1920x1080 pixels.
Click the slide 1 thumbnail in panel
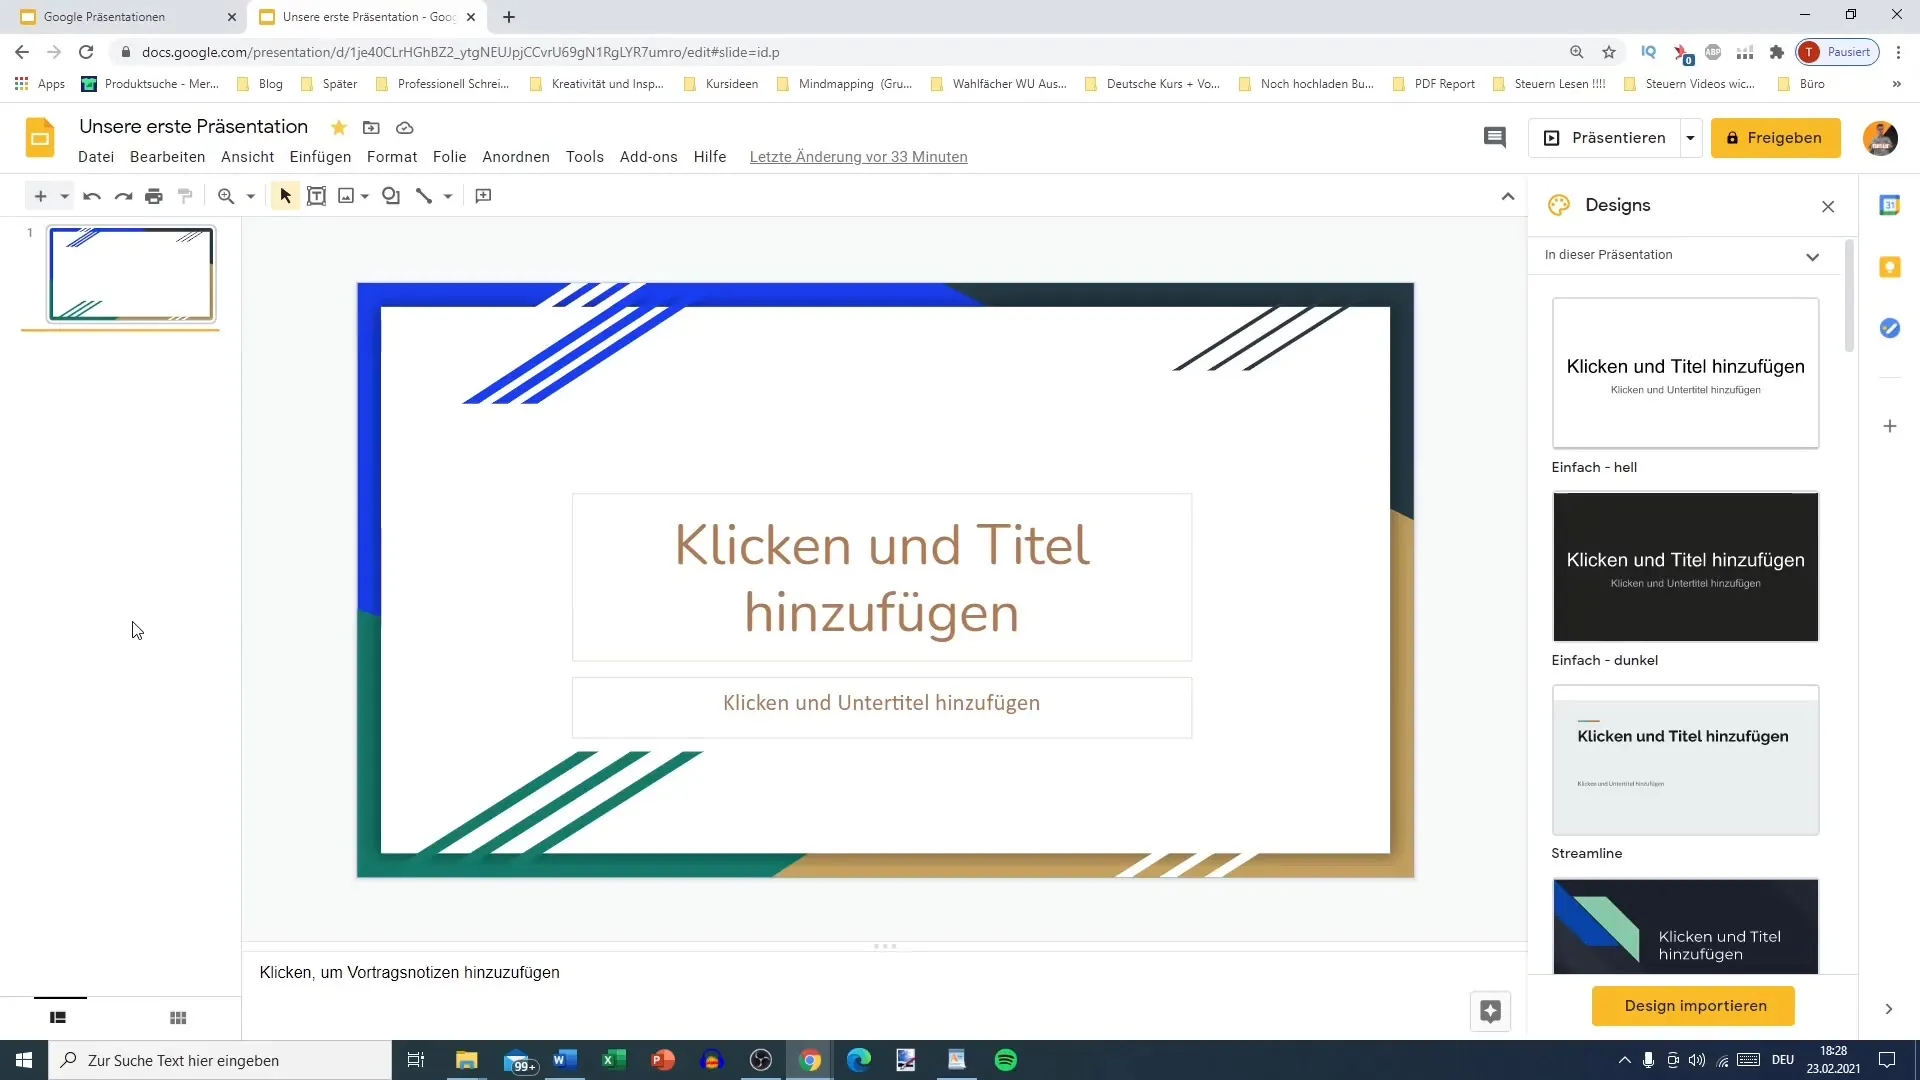(x=132, y=273)
